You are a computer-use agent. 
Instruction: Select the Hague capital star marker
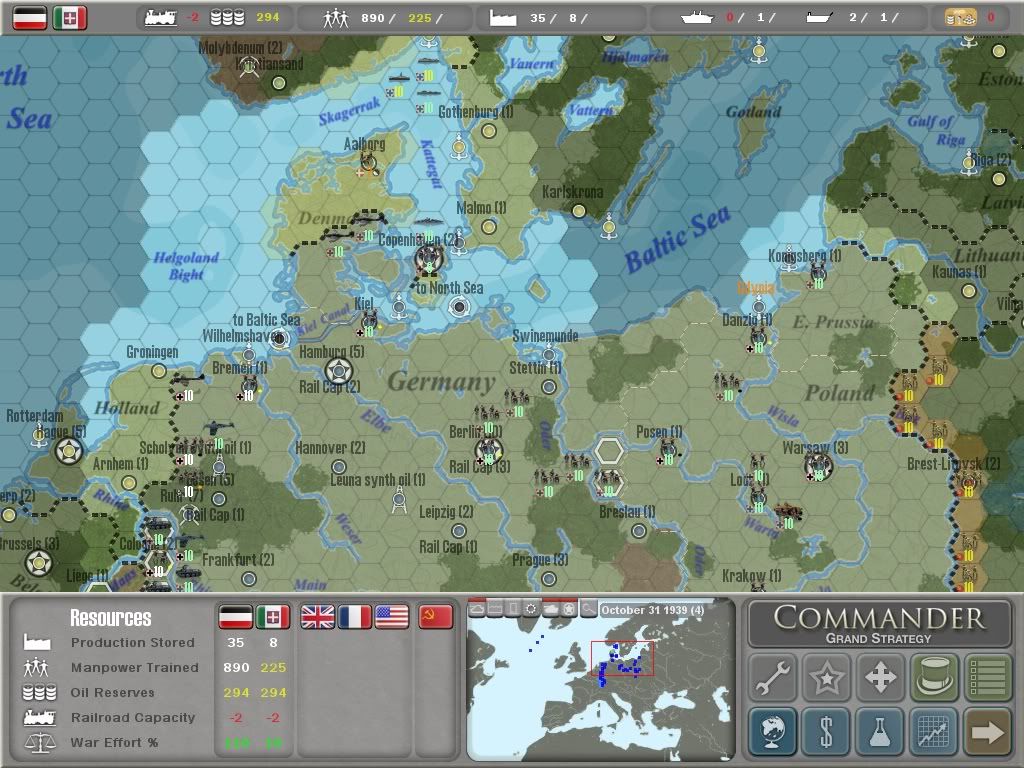pyautogui.click(x=69, y=451)
